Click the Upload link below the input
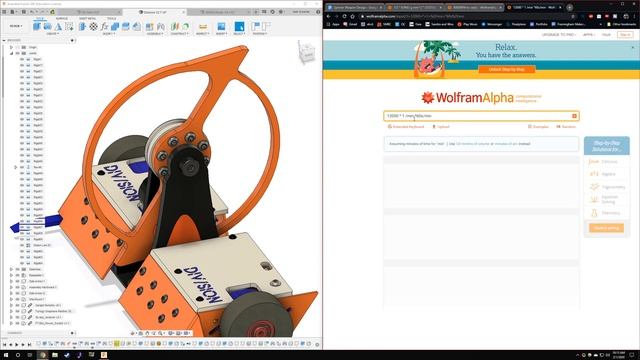Viewport: 640px width, 360px height. (440, 127)
